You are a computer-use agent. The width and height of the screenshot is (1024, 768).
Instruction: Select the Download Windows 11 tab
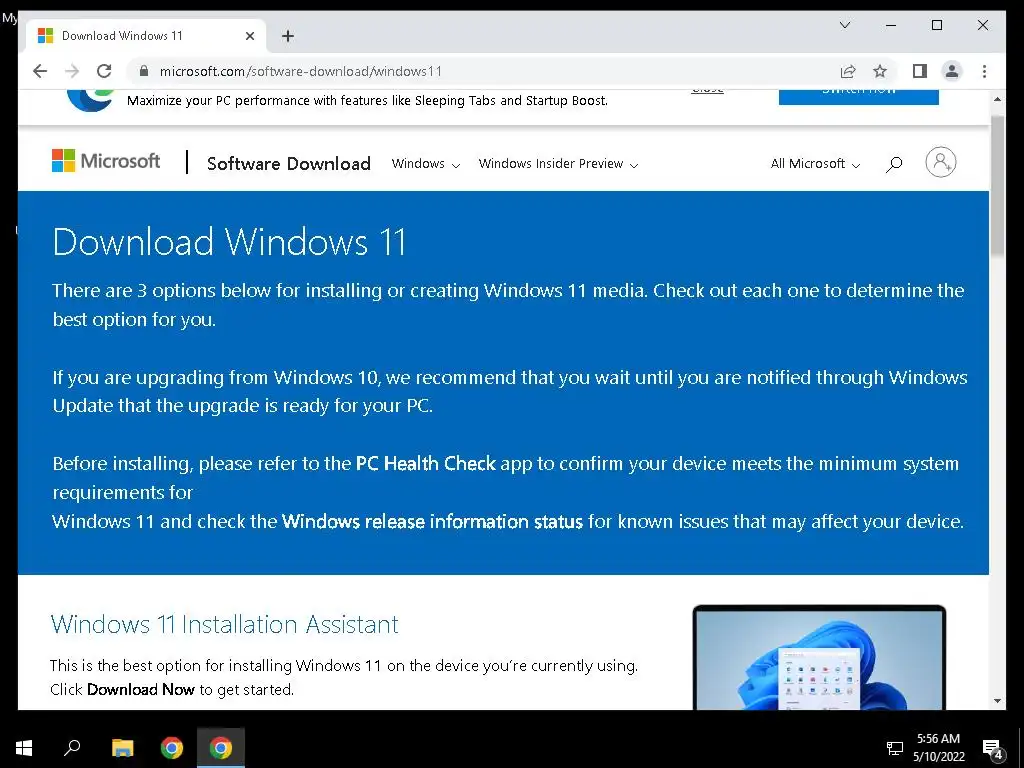point(145,36)
